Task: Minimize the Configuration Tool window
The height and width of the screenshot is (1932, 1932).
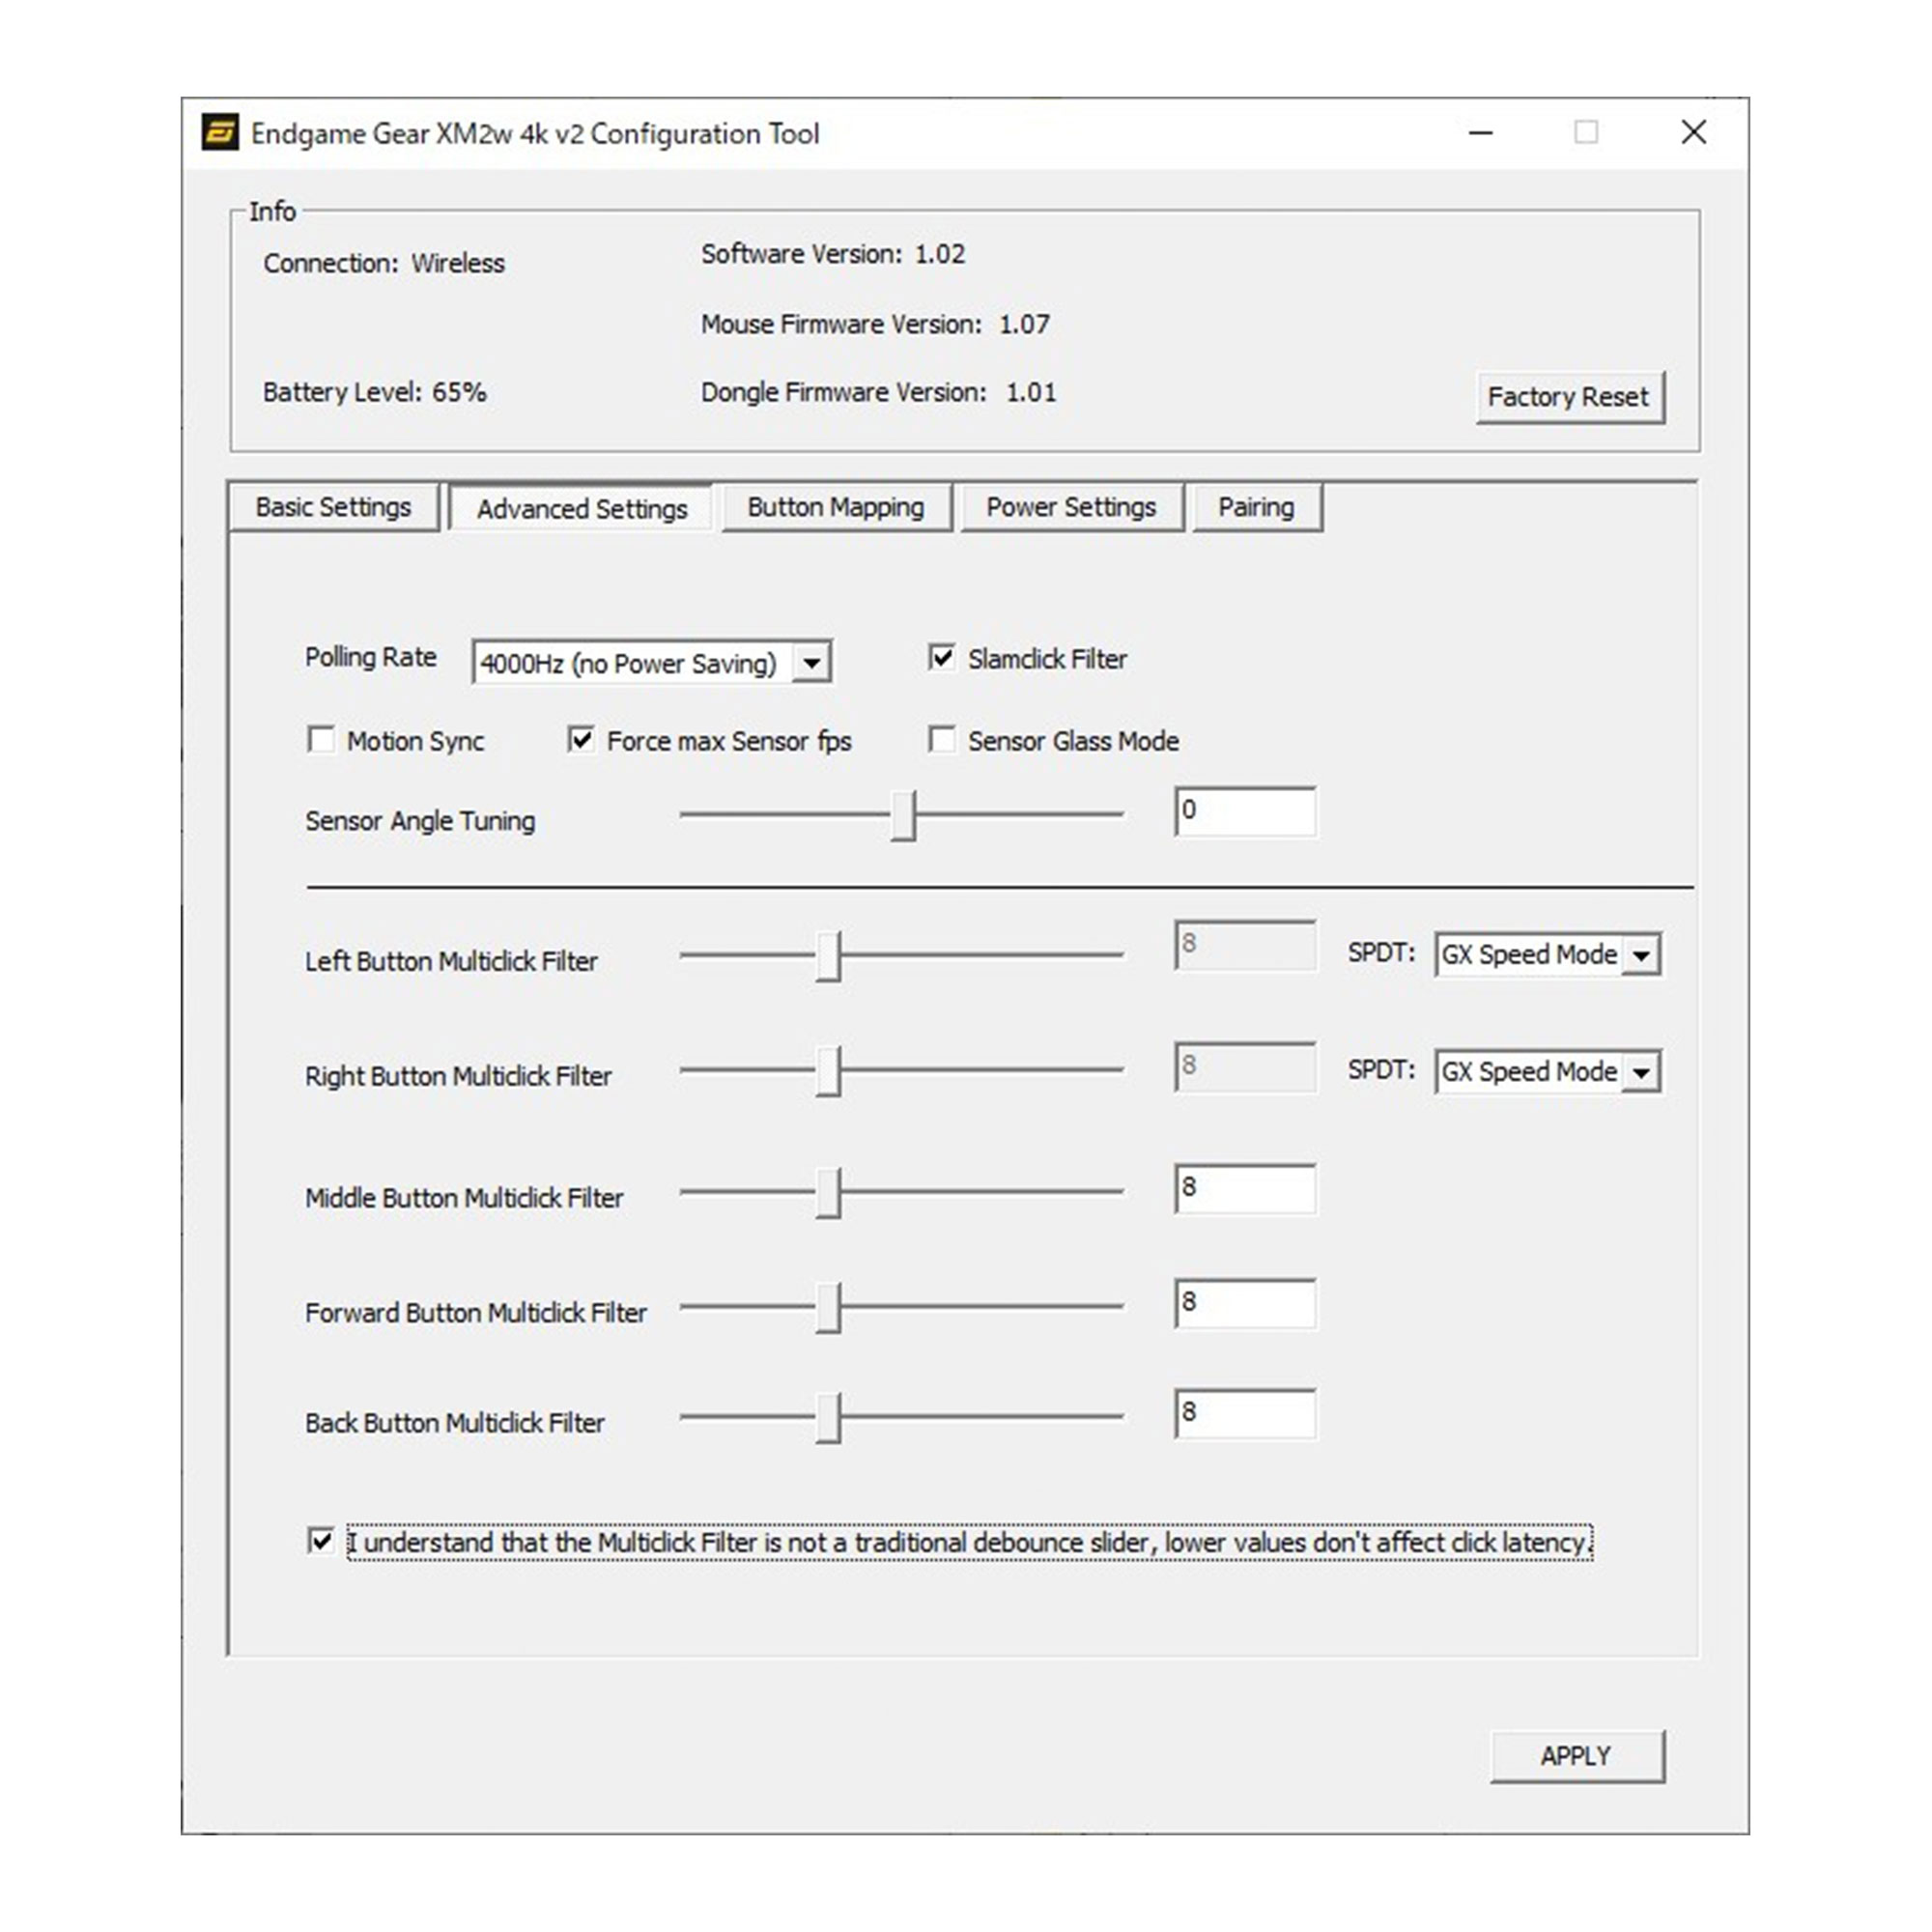Action: pos(1481,132)
